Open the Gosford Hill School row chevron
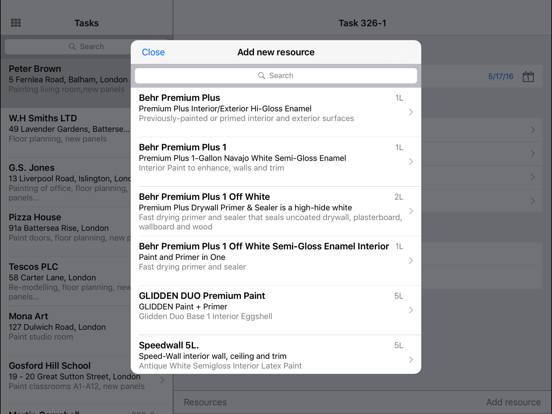The image size is (552, 414). point(162,380)
